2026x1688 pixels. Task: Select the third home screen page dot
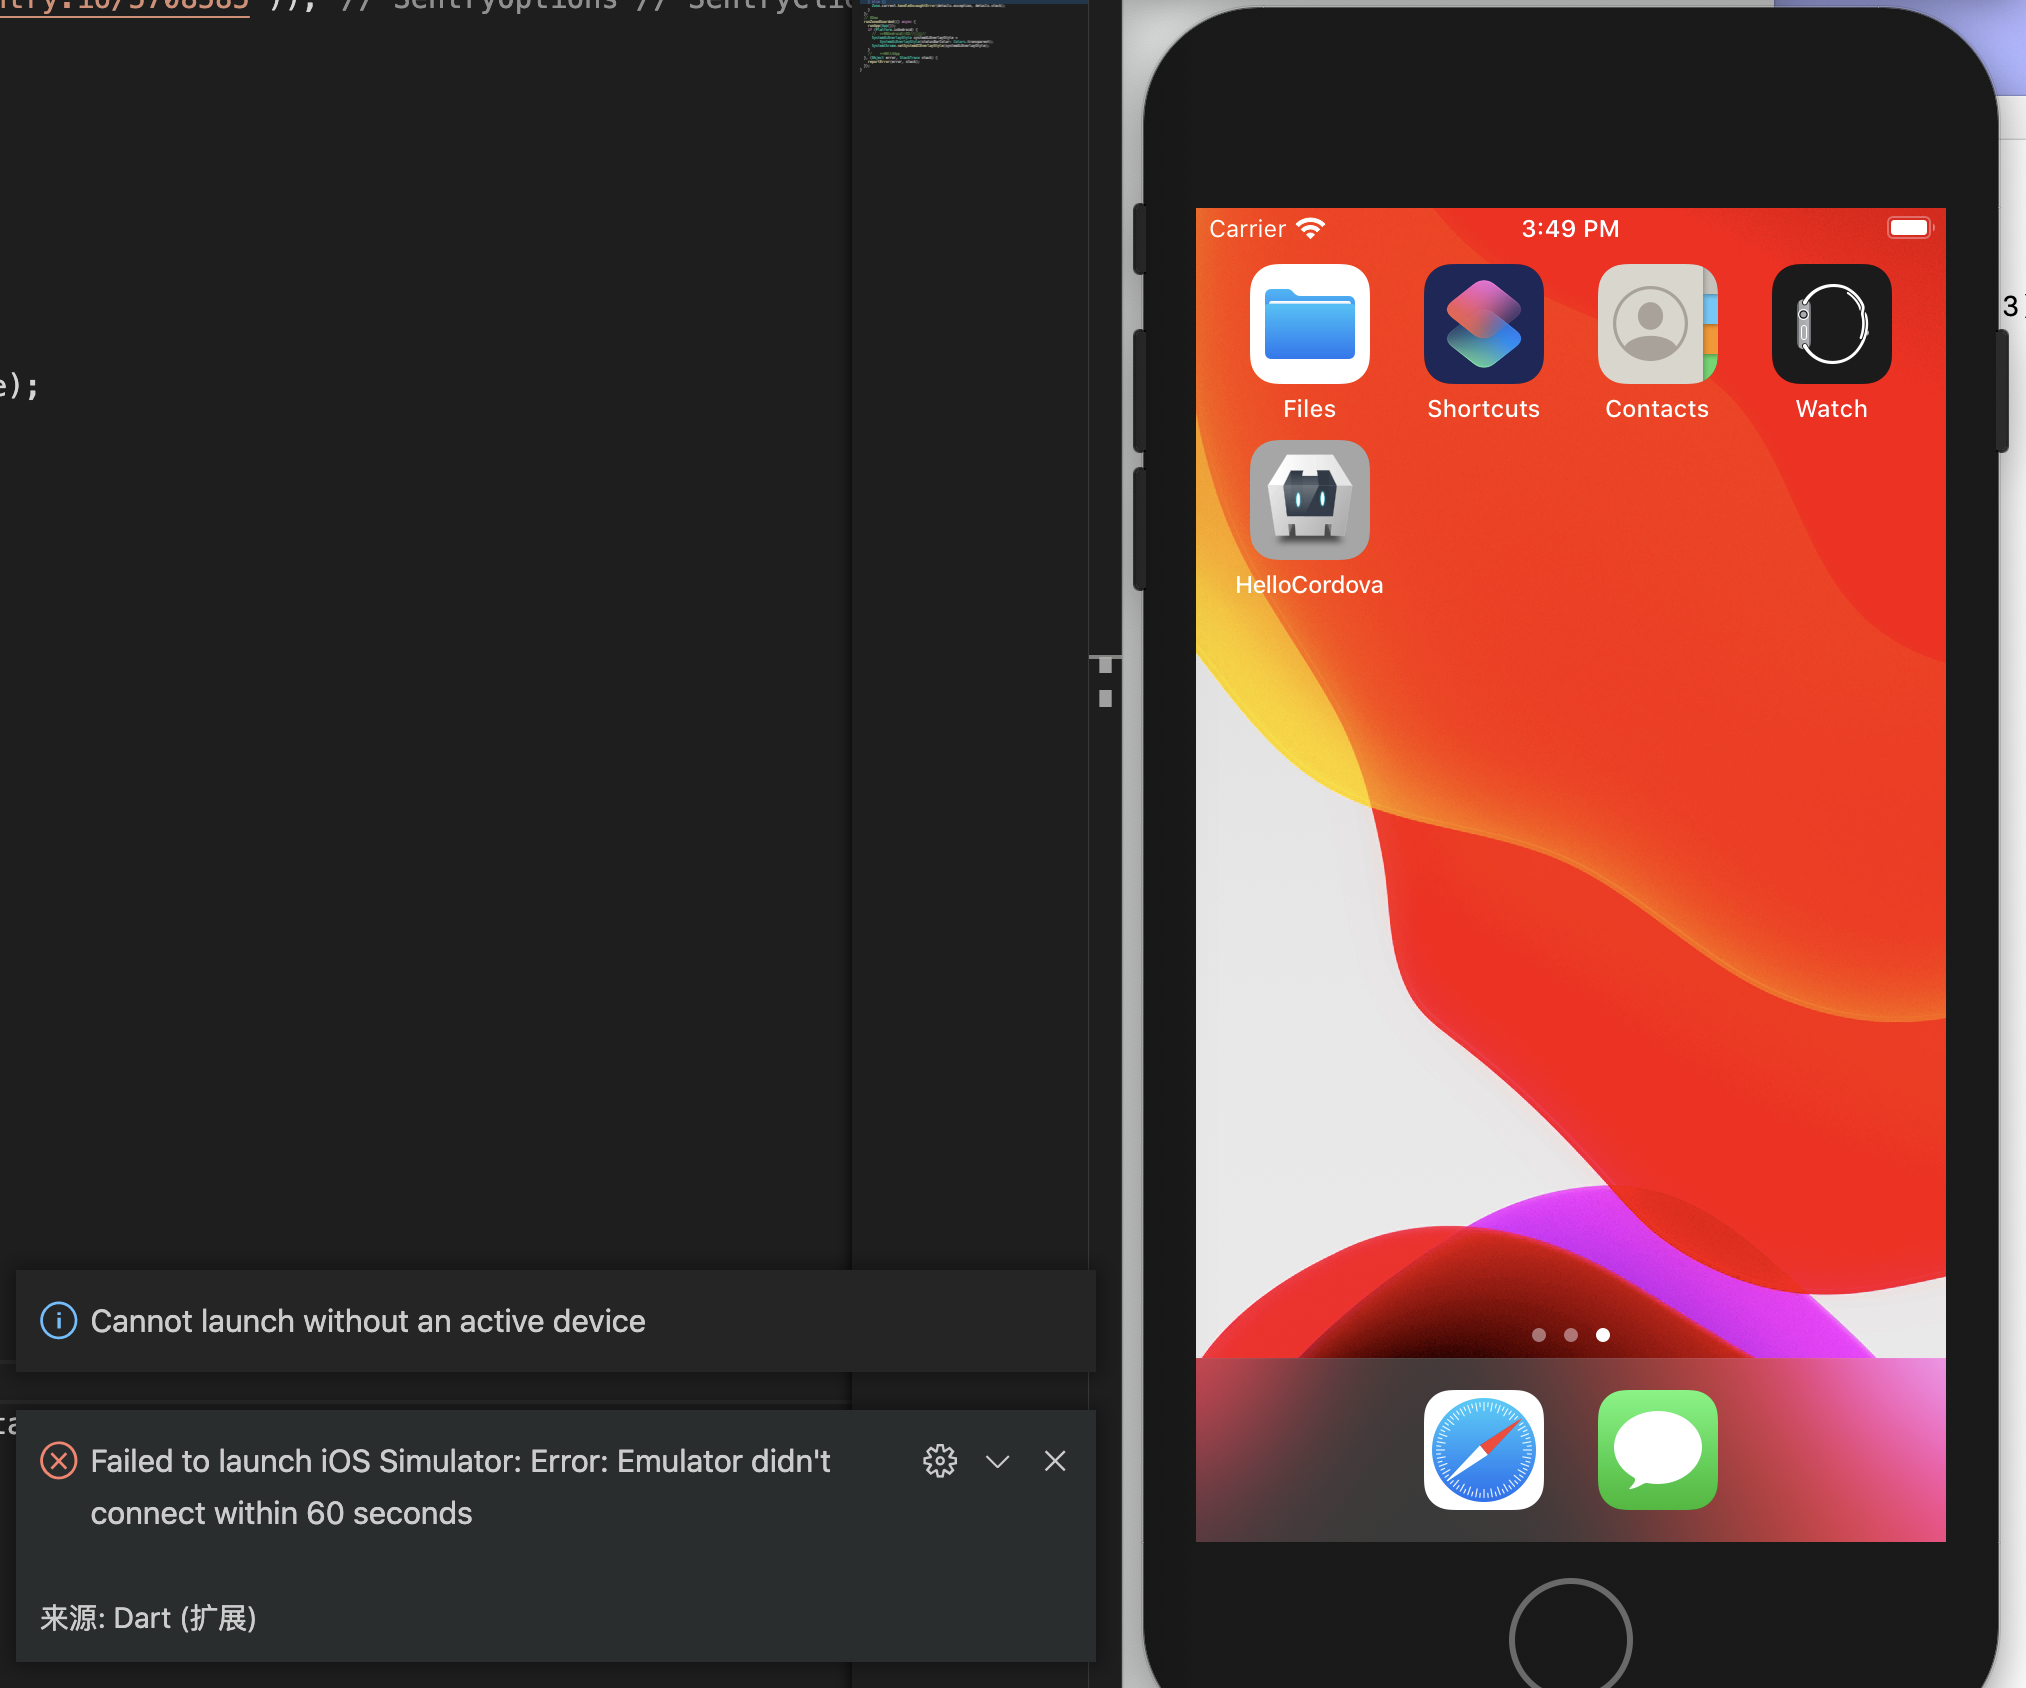coord(1602,1334)
